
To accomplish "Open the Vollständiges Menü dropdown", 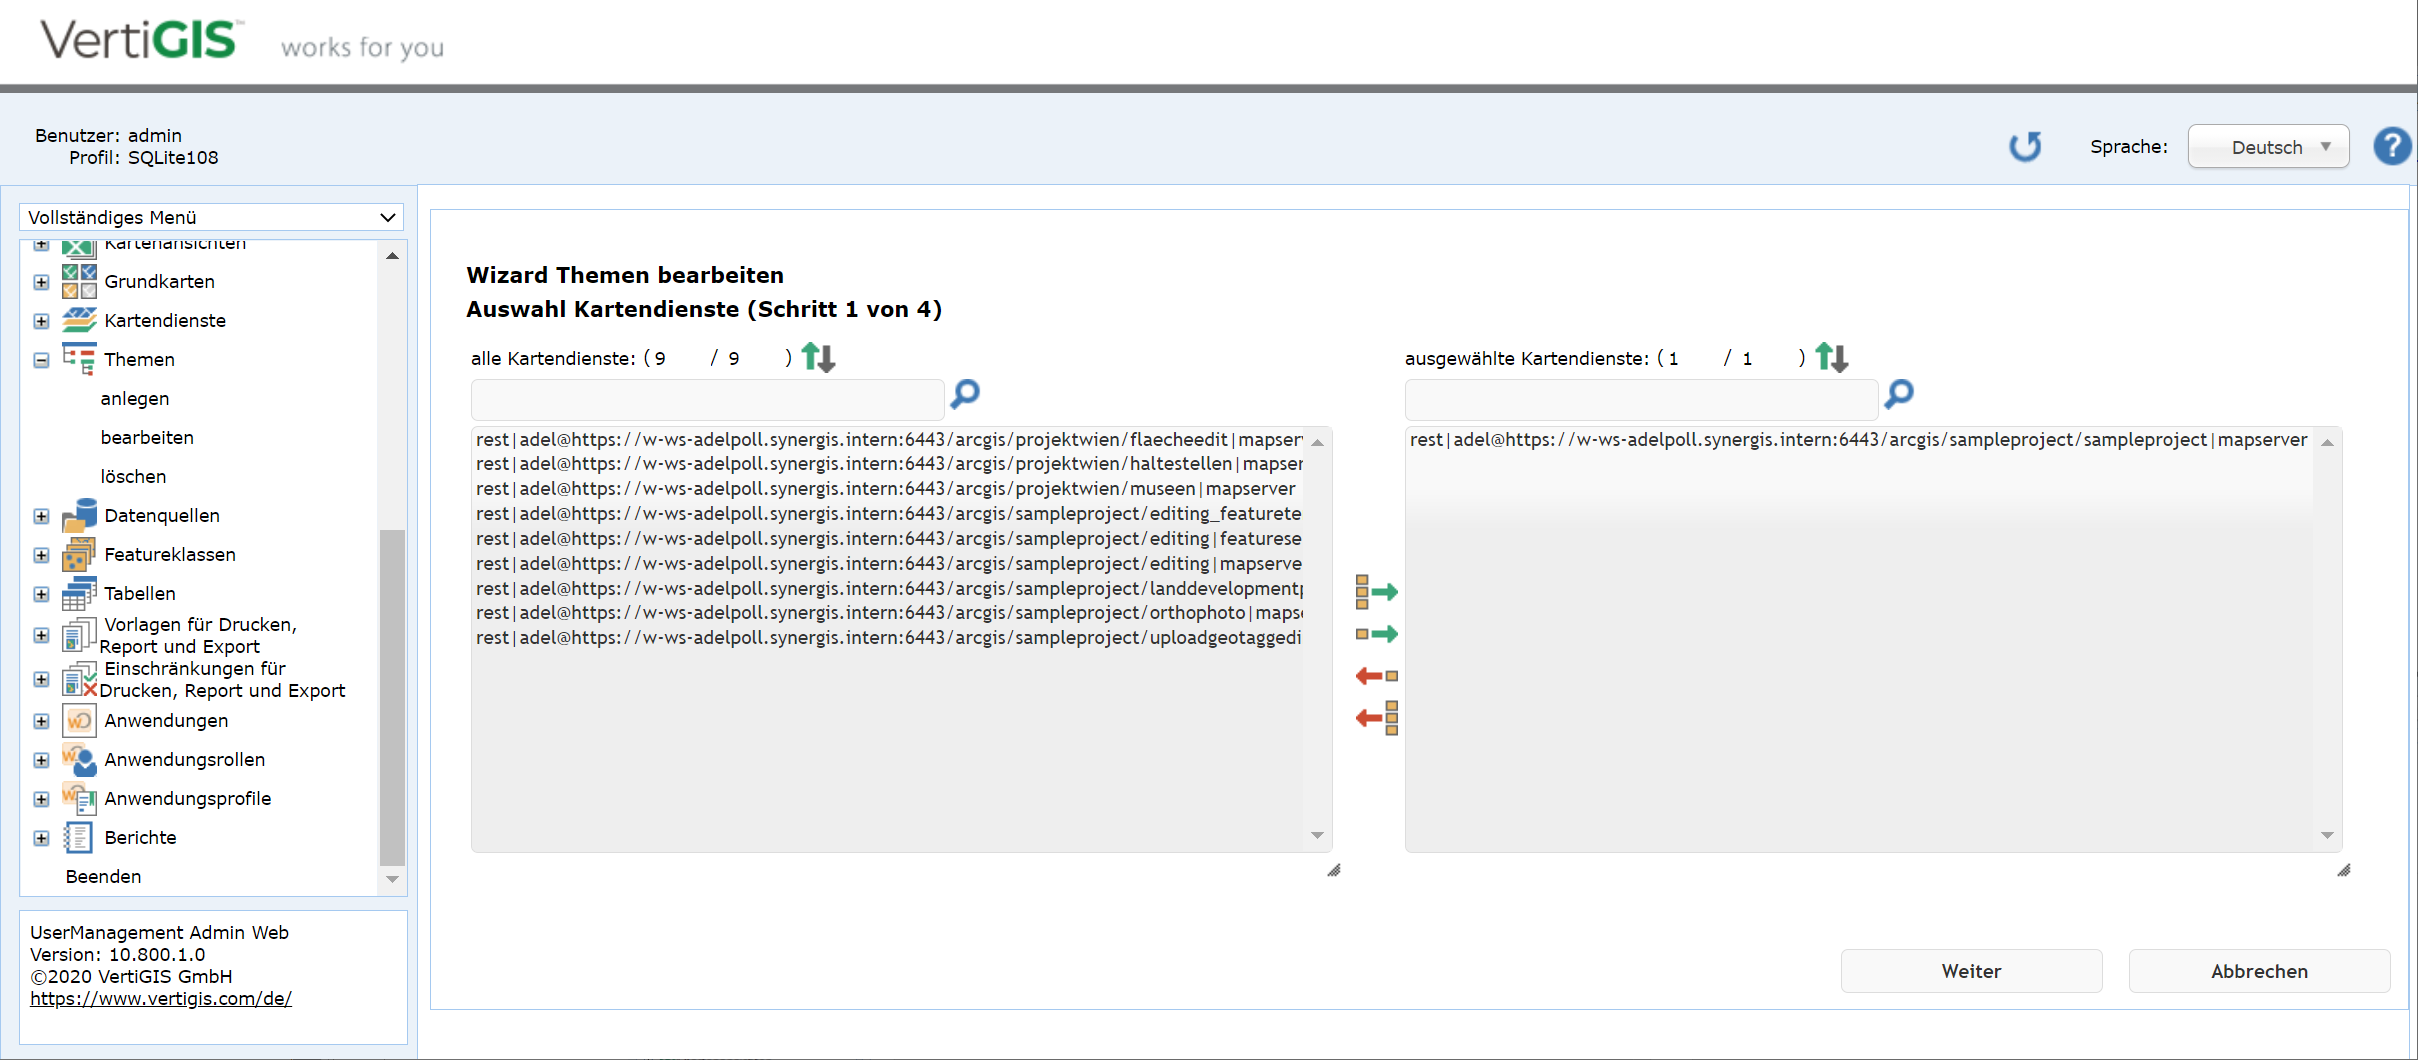I will (210, 217).
